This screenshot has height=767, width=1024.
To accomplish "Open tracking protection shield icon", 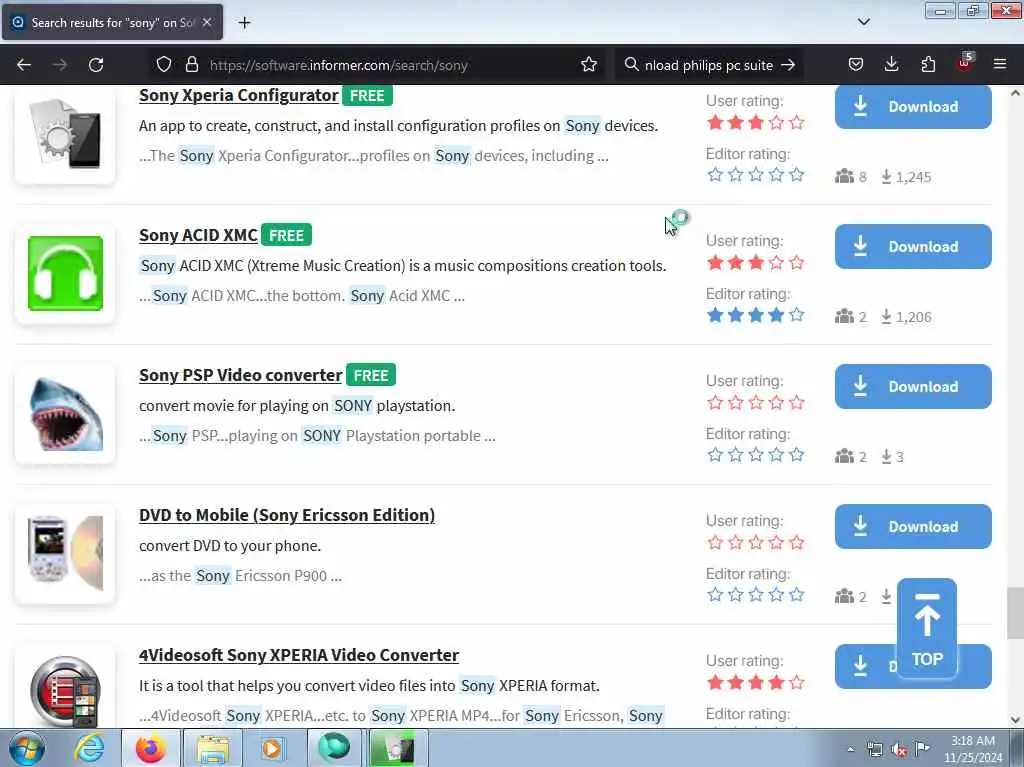I will coord(164,65).
